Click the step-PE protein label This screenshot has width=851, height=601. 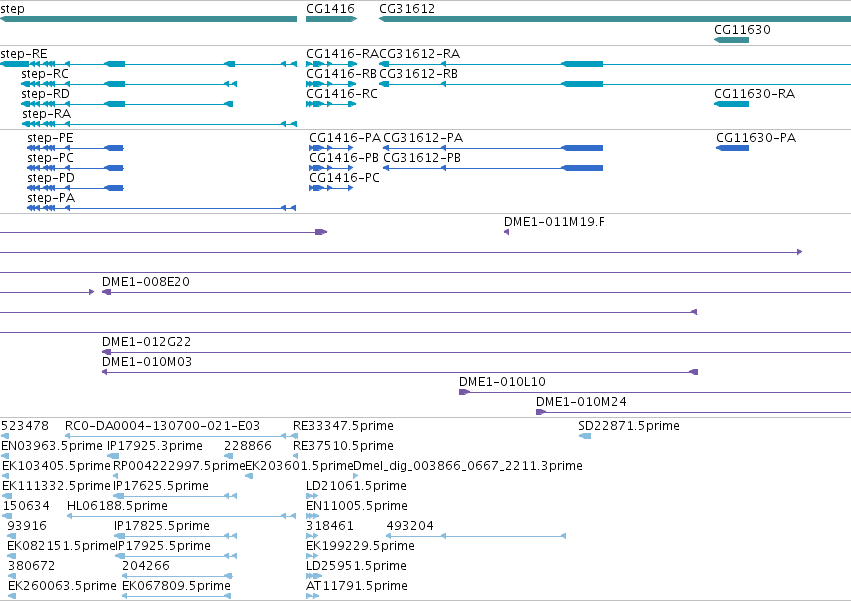pyautogui.click(x=50, y=138)
